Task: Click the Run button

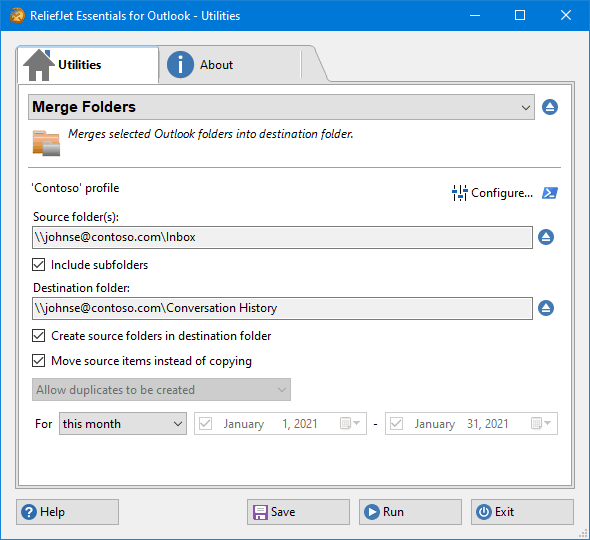Action: pyautogui.click(x=410, y=512)
